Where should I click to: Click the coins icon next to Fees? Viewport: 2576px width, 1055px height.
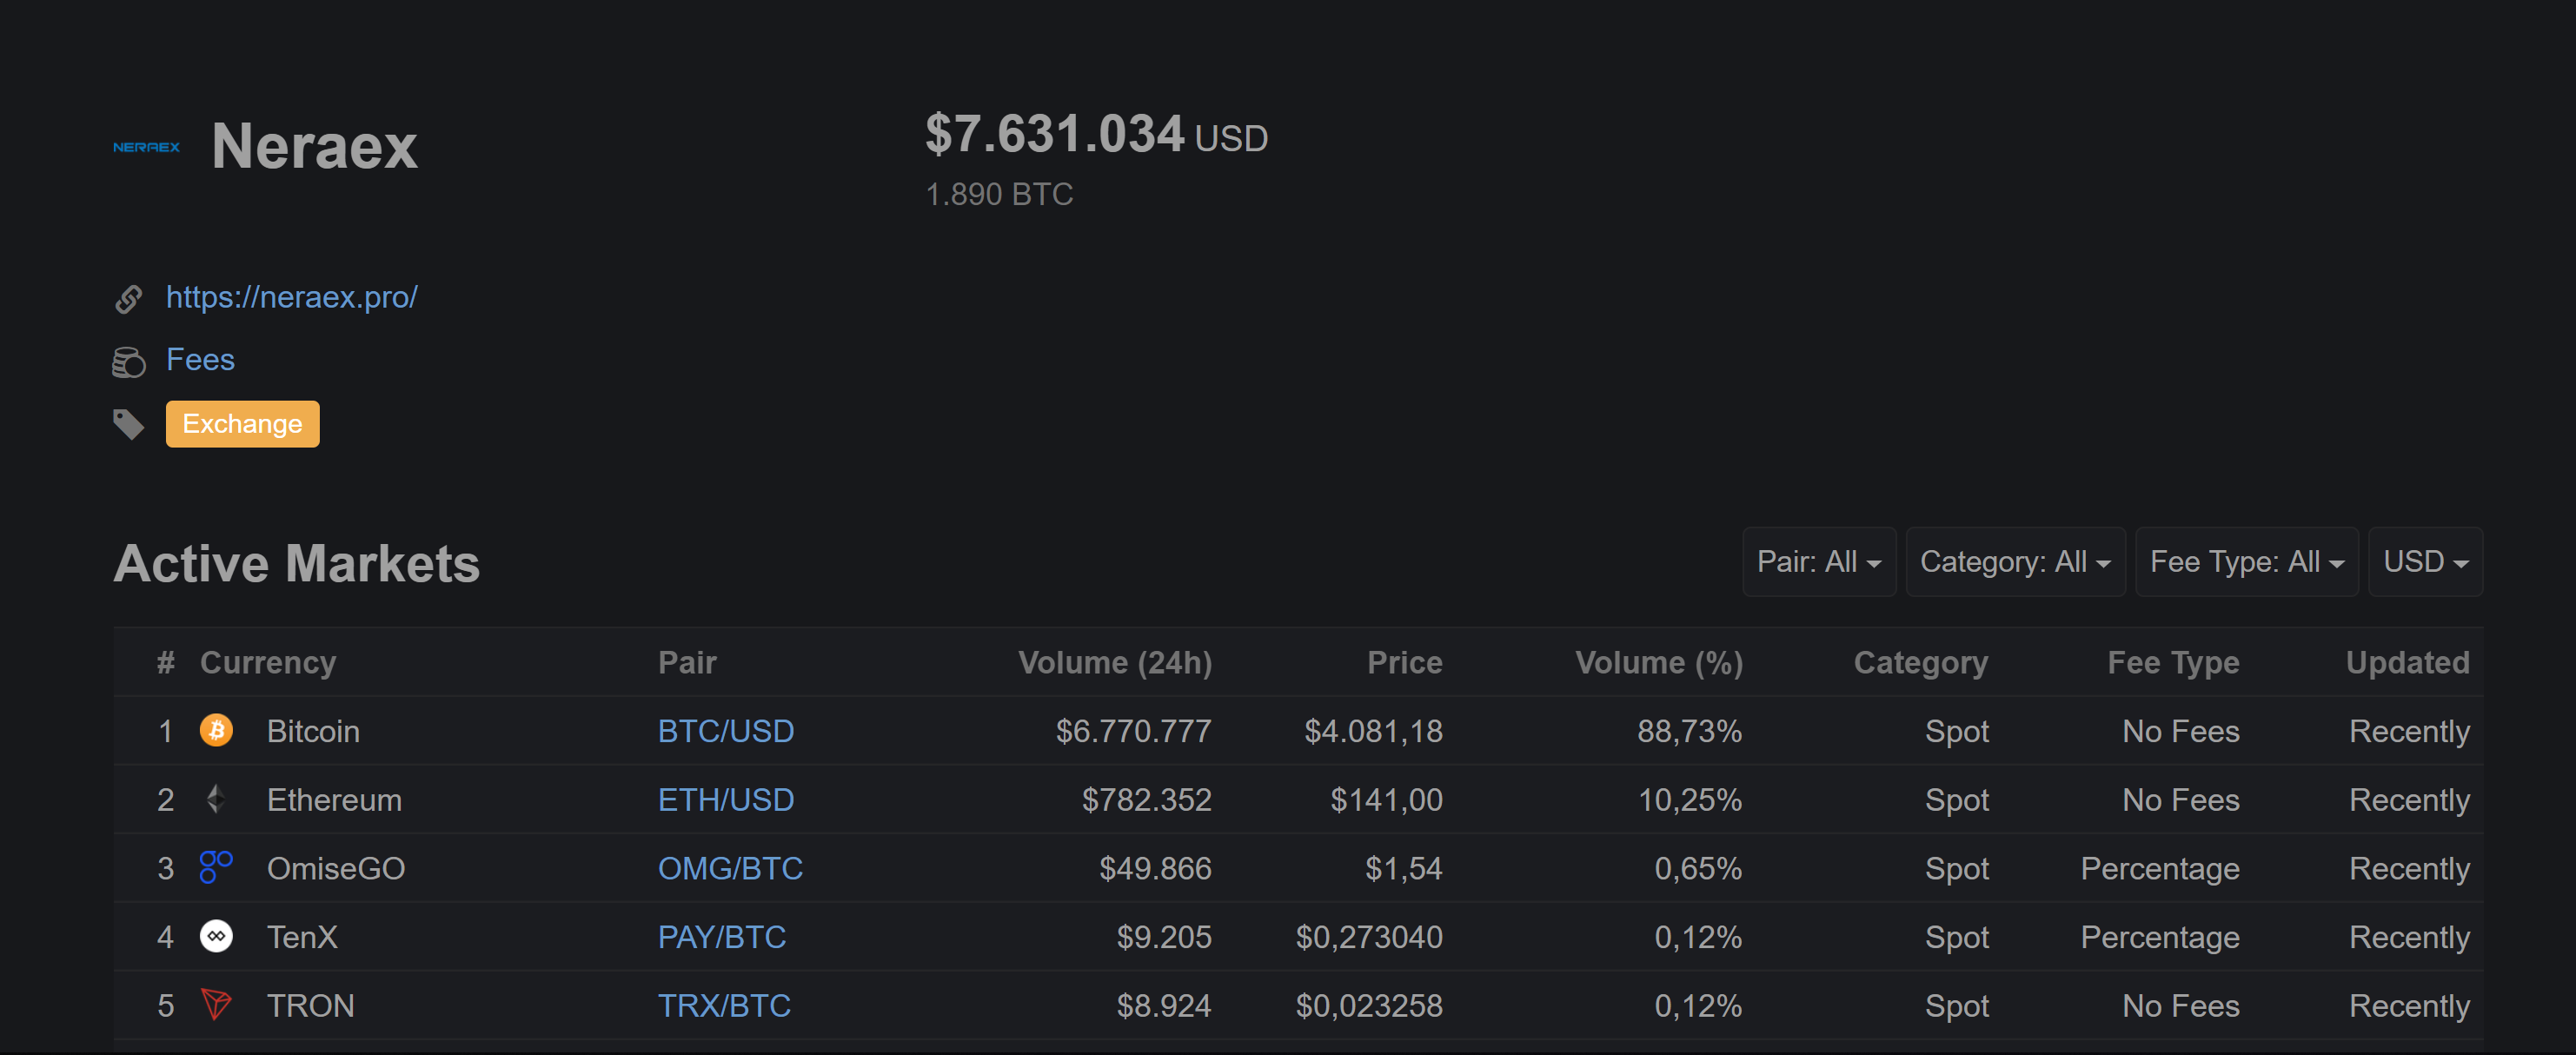pos(128,362)
